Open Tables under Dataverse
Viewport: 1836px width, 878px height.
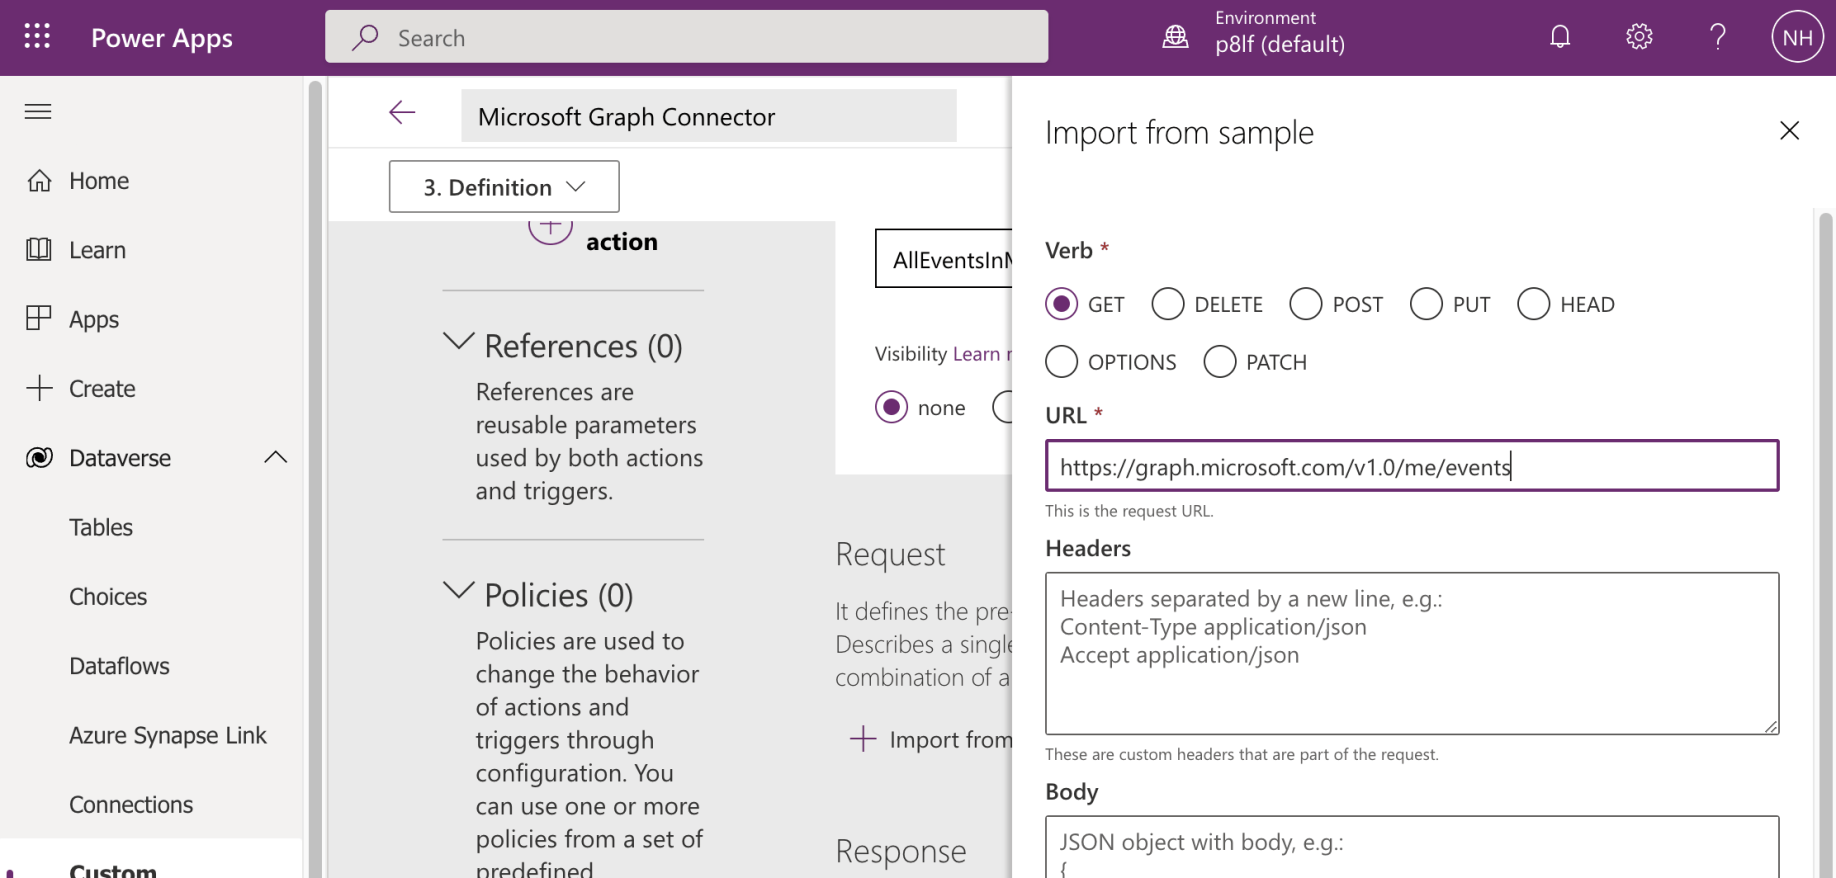(100, 527)
